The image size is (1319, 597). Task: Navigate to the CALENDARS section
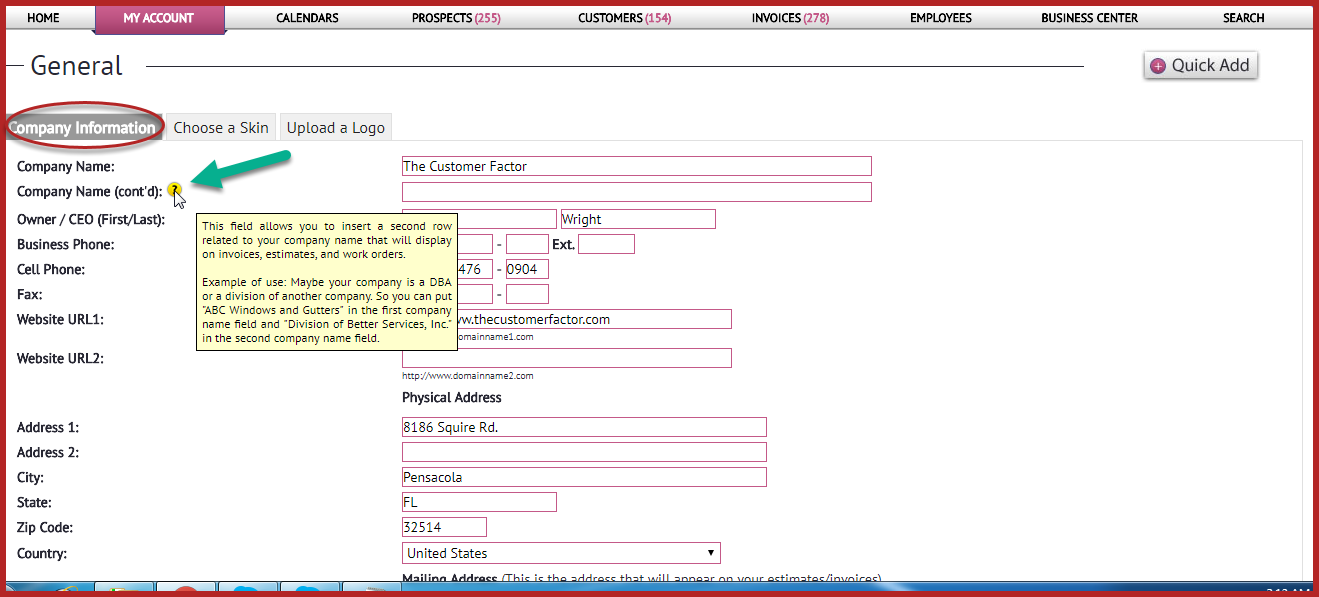click(x=306, y=17)
